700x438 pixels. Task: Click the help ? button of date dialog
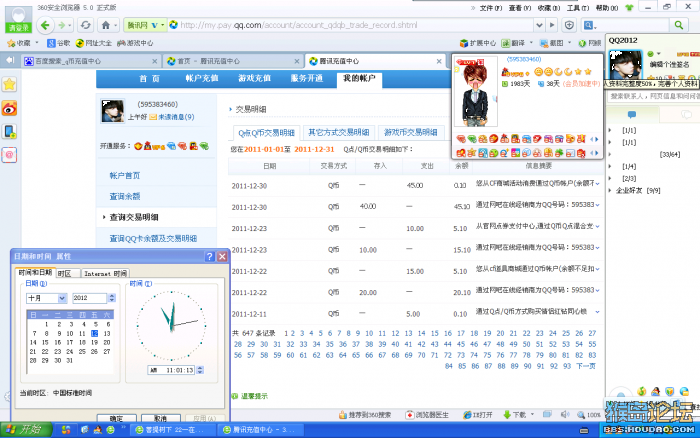(x=209, y=256)
